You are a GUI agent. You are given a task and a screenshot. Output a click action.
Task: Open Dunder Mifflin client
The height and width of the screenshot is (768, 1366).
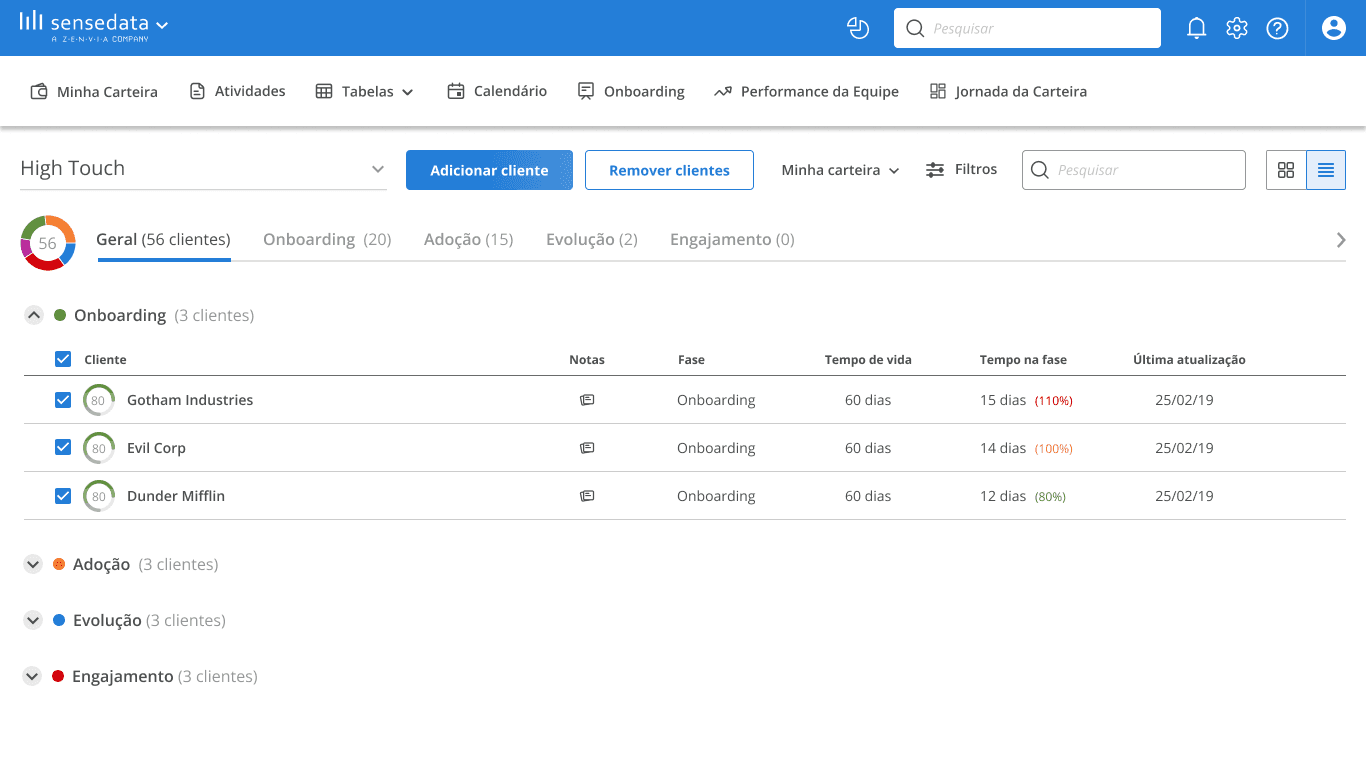(x=176, y=496)
